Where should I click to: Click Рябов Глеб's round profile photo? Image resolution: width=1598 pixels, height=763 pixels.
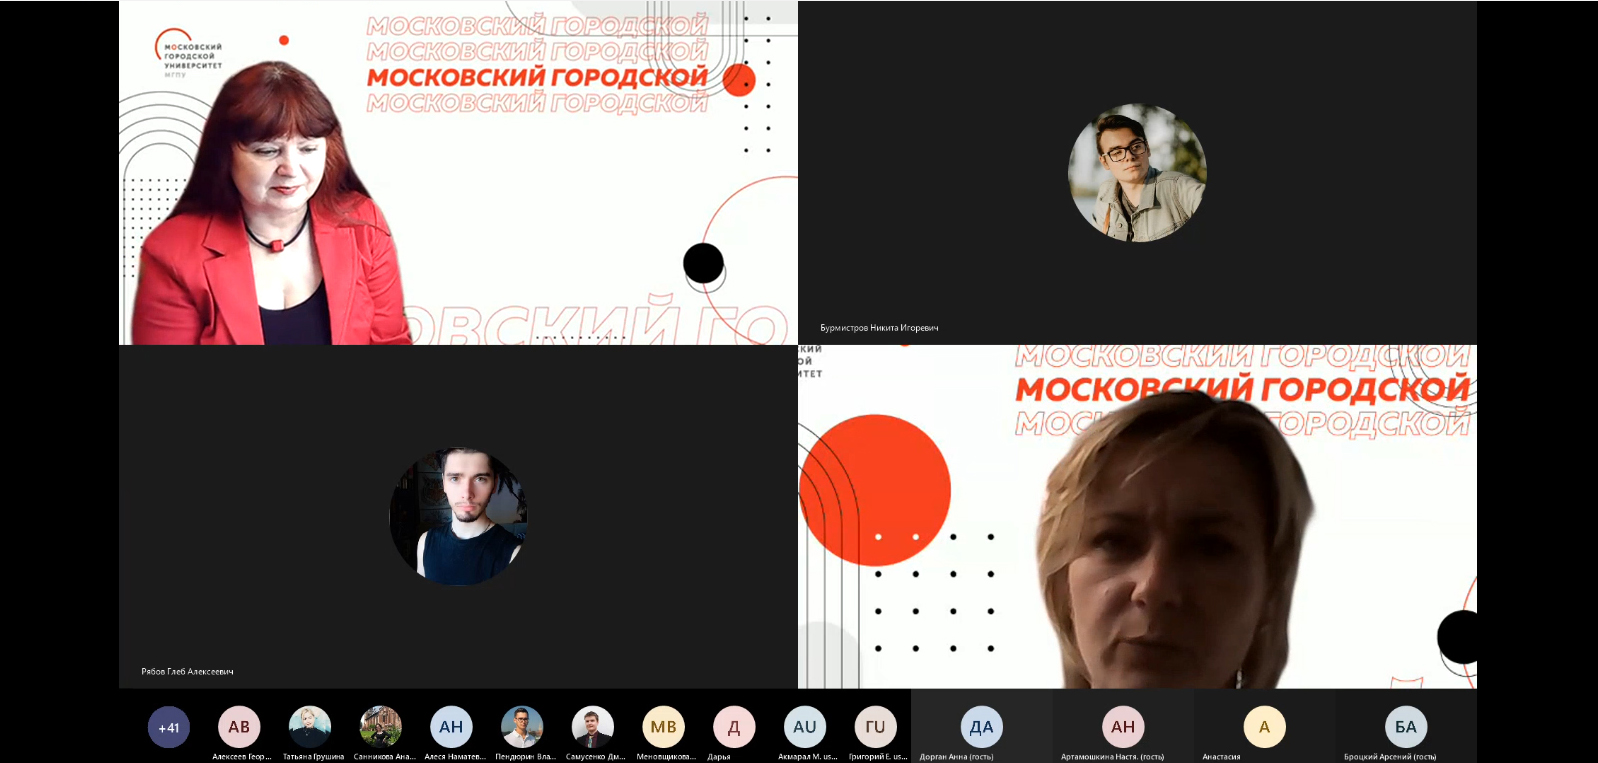458,516
